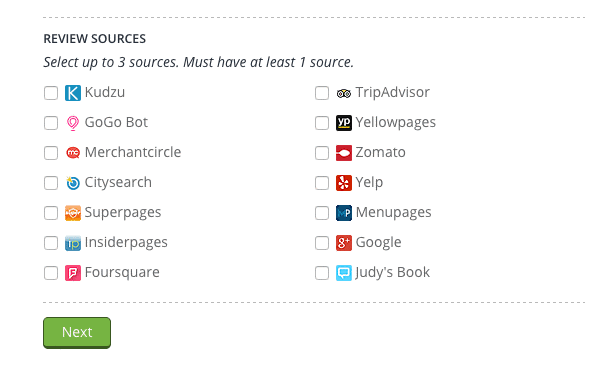Select the Merchantcircle checkbox
This screenshot has width=610, height=366.
click(51, 153)
